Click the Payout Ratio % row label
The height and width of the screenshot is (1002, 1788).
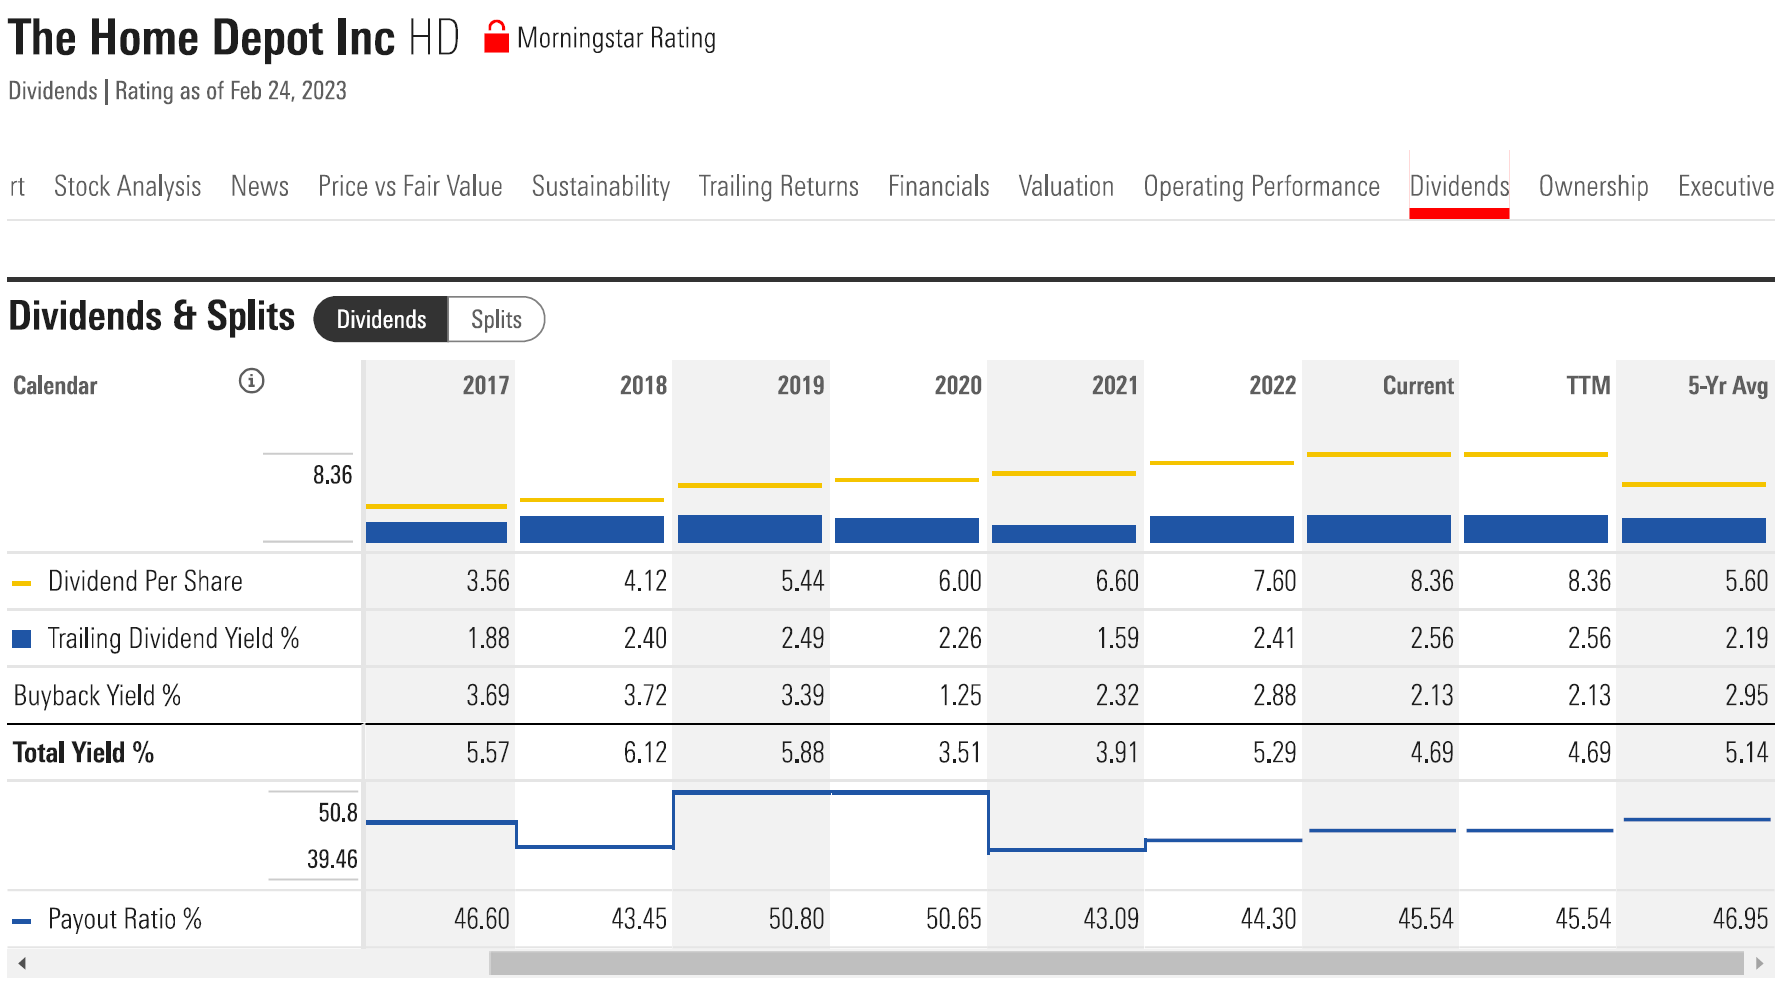click(125, 920)
